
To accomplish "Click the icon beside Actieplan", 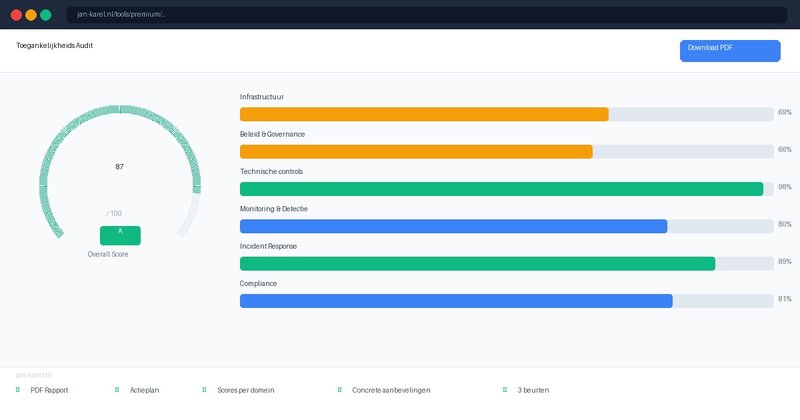I will (117, 390).
